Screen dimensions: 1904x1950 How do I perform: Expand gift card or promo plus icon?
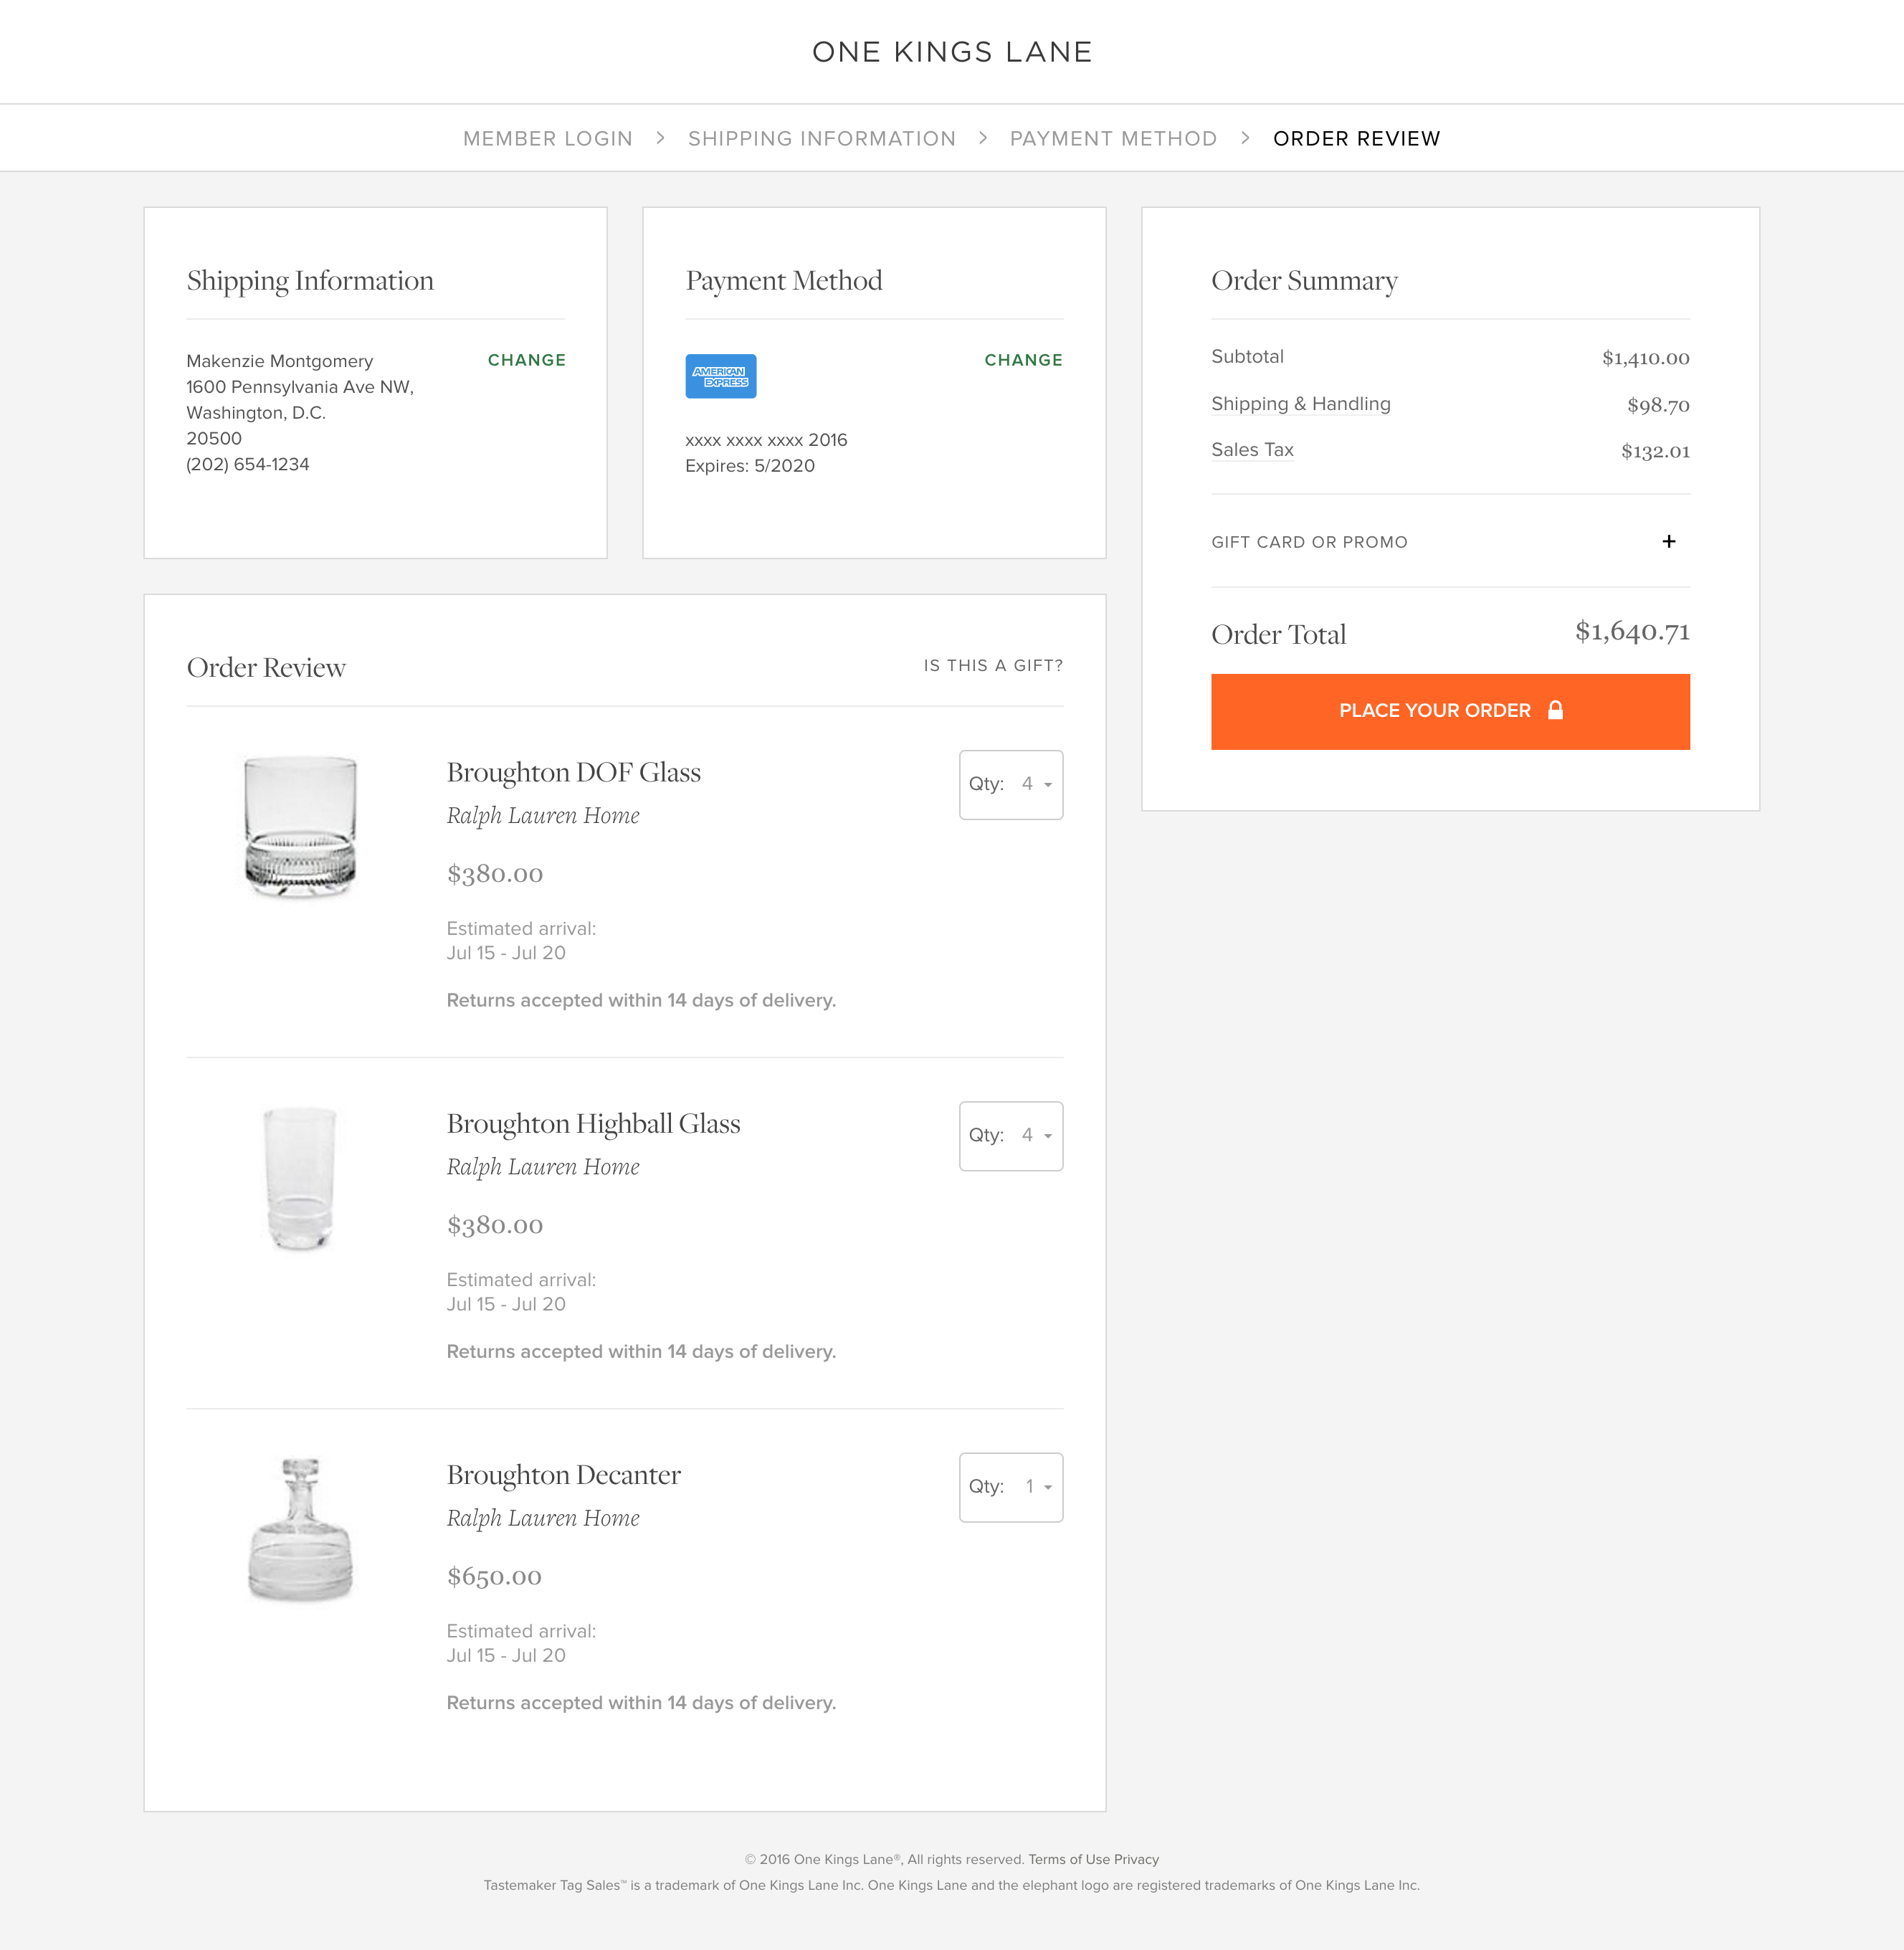pyautogui.click(x=1668, y=542)
